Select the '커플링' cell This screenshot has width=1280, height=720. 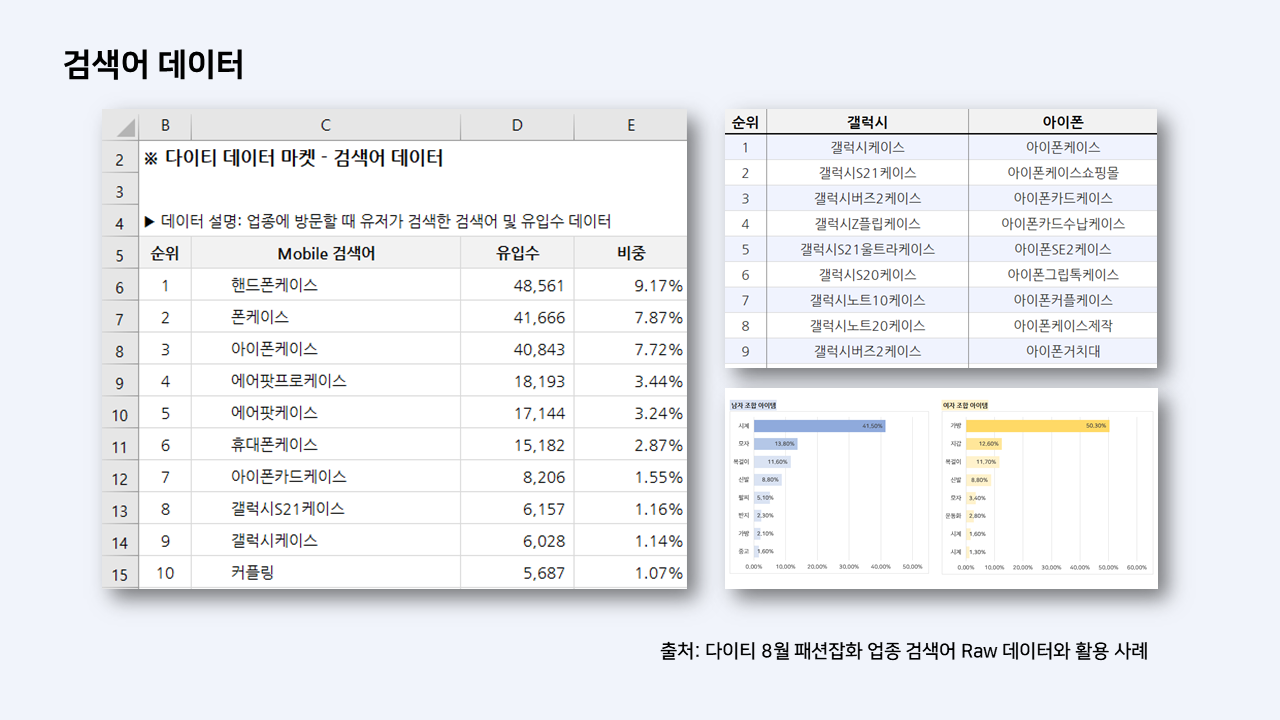point(326,573)
